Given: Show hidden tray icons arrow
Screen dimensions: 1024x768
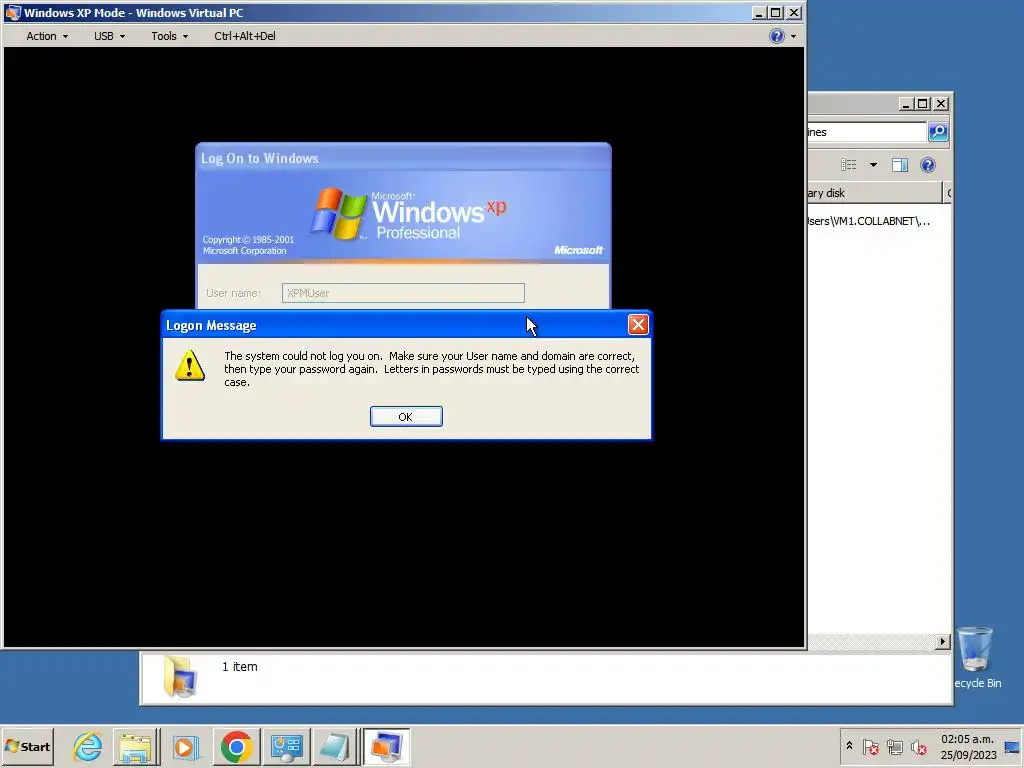Looking at the screenshot, I should click(x=849, y=746).
